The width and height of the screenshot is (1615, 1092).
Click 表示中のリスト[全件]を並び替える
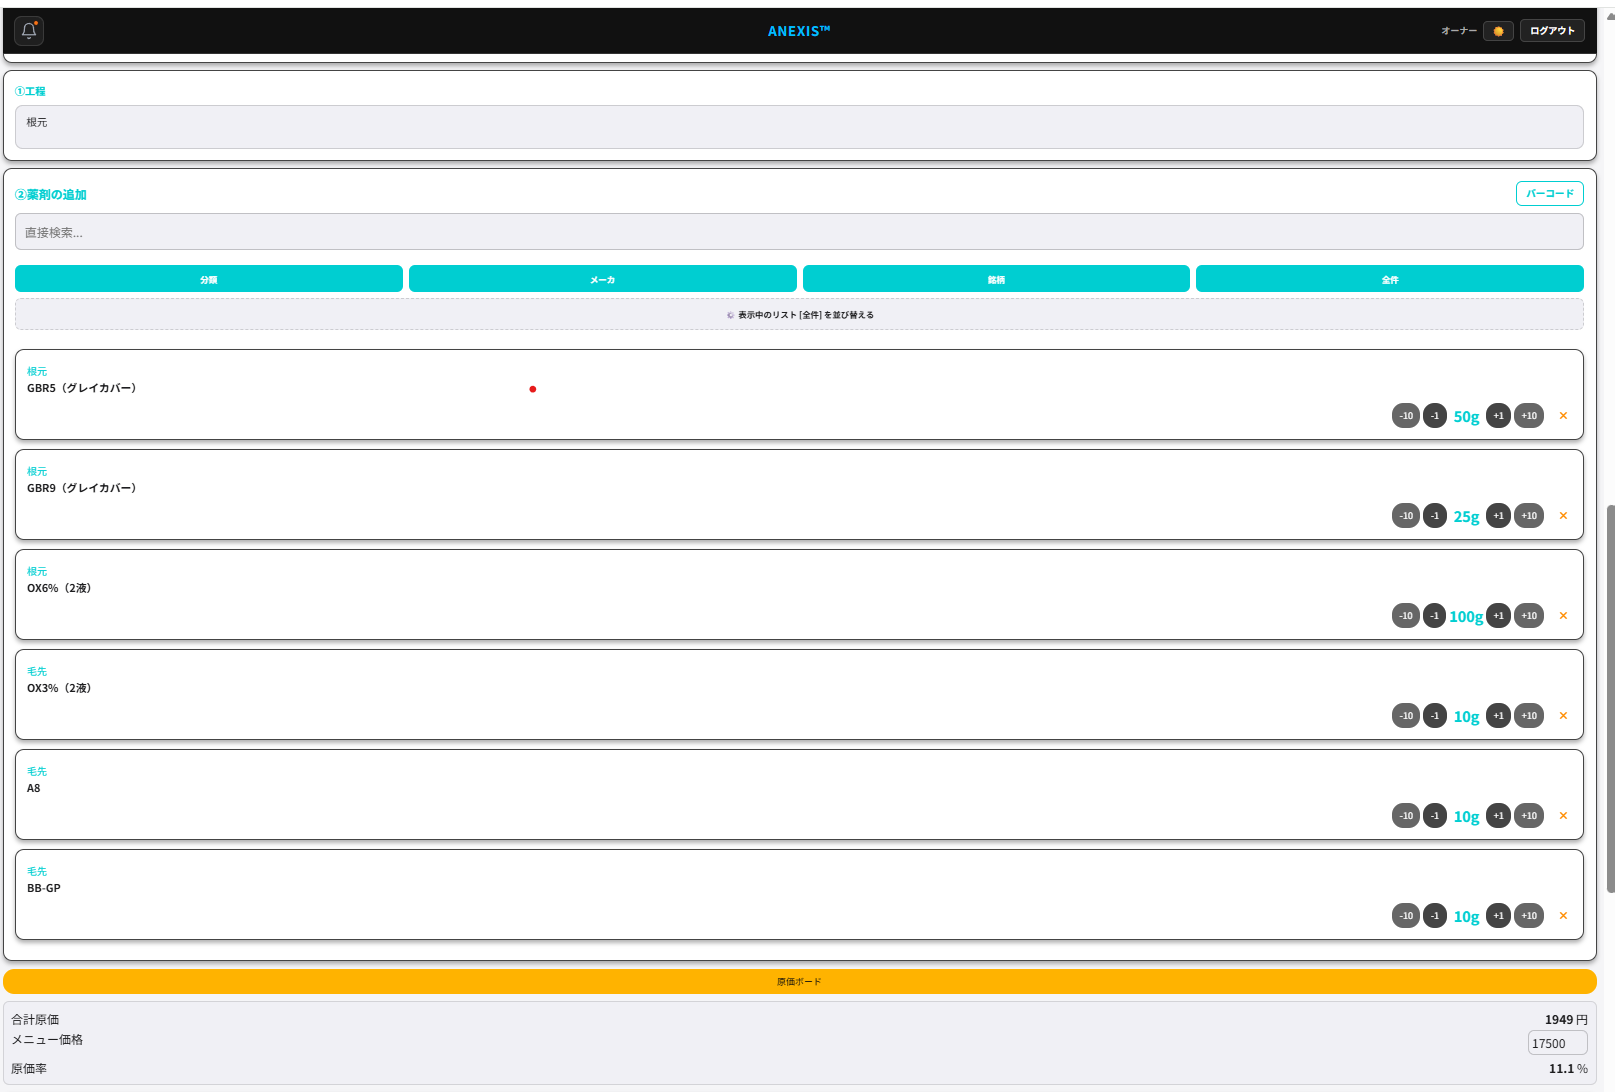pyautogui.click(x=799, y=314)
